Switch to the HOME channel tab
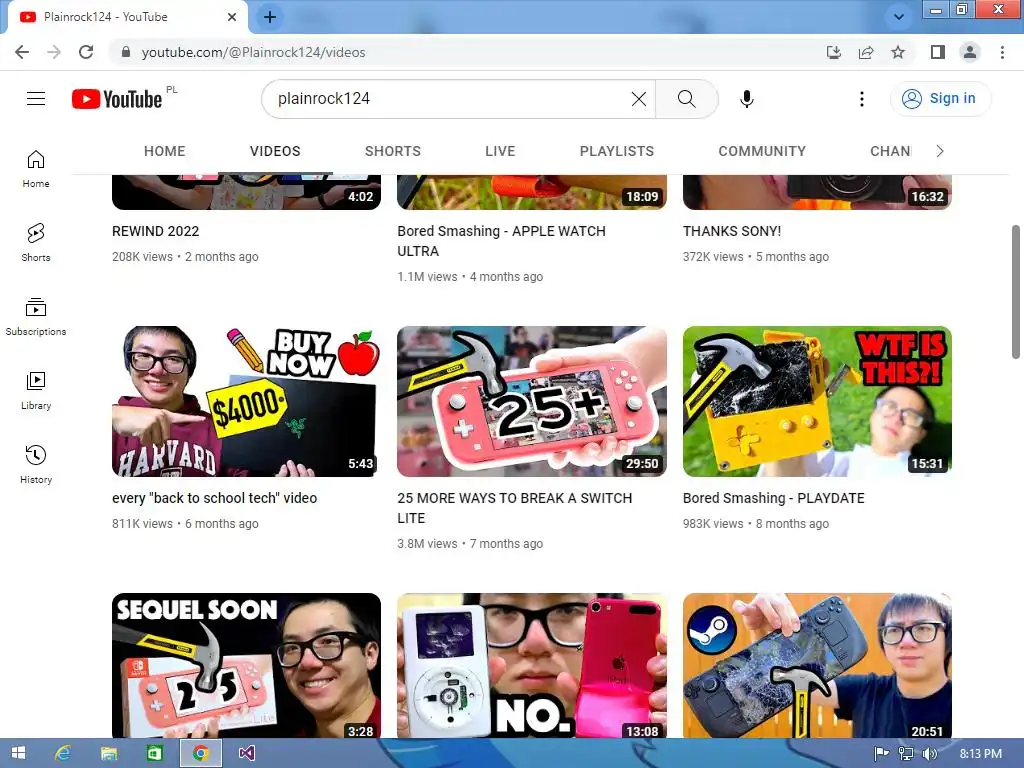Screen dimensions: 1024x768 [x=165, y=151]
